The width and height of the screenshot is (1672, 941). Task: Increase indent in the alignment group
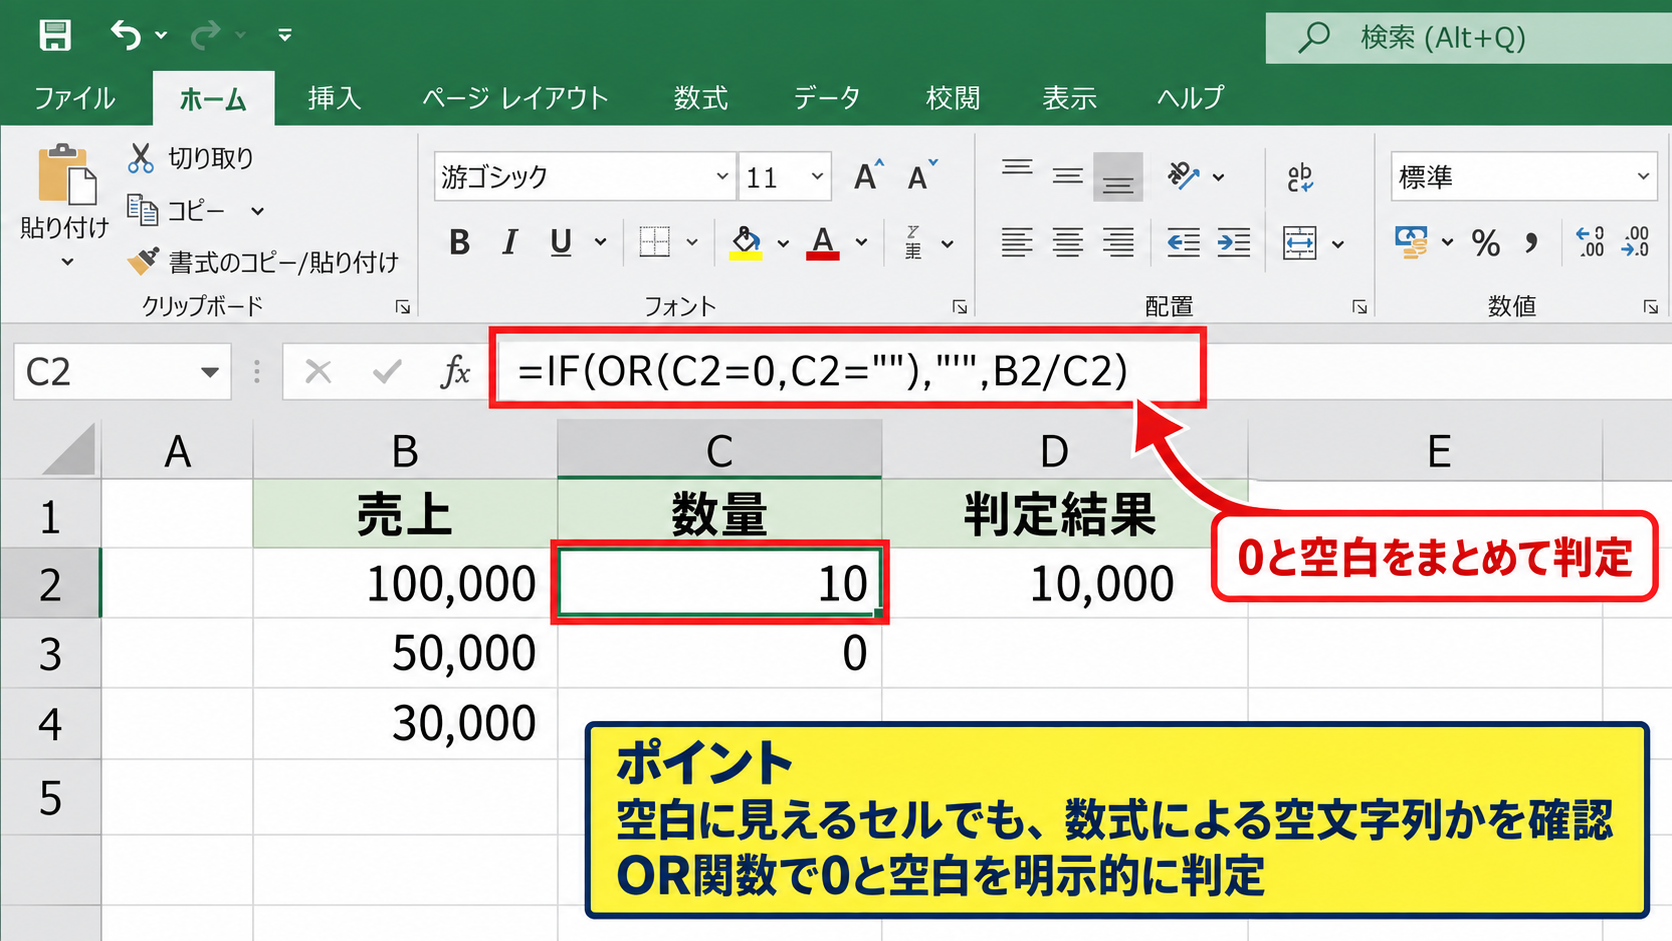pos(1233,242)
